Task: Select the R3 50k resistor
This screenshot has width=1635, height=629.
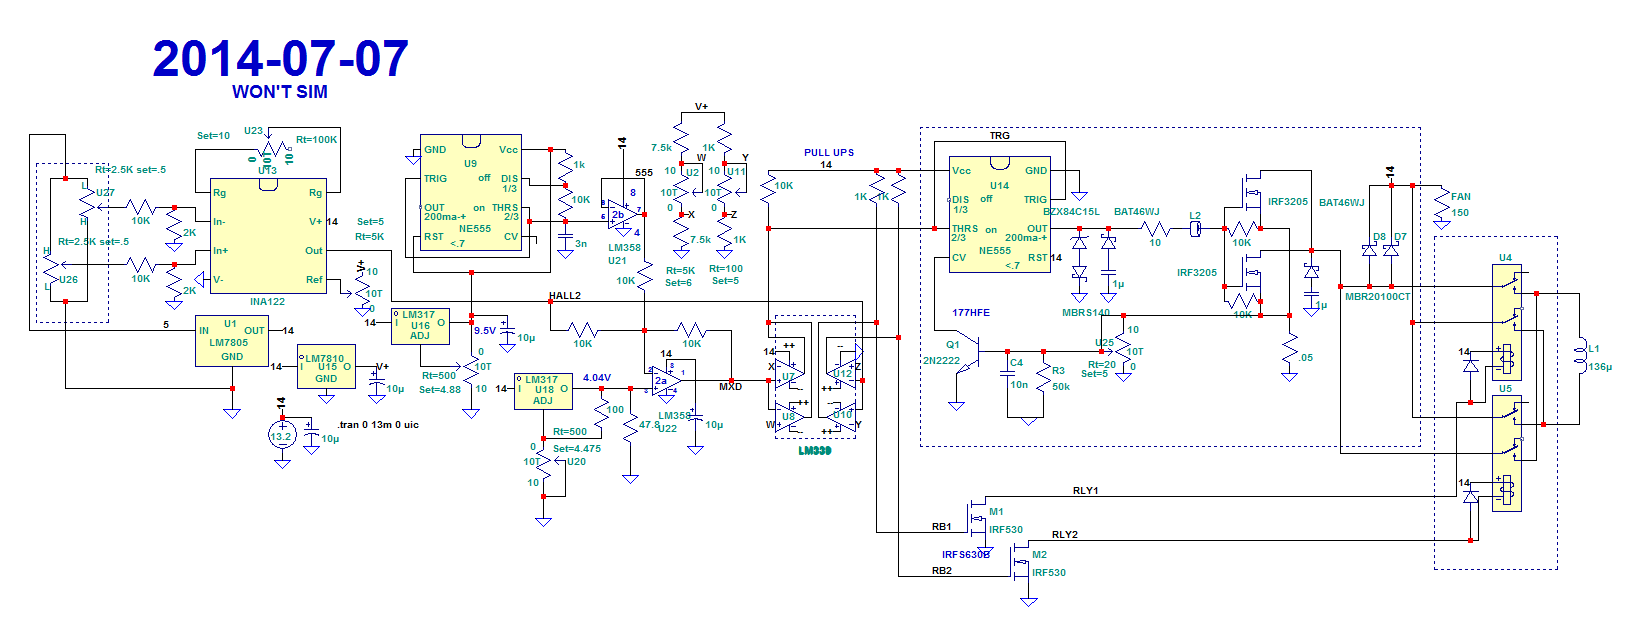Action: click(1044, 378)
